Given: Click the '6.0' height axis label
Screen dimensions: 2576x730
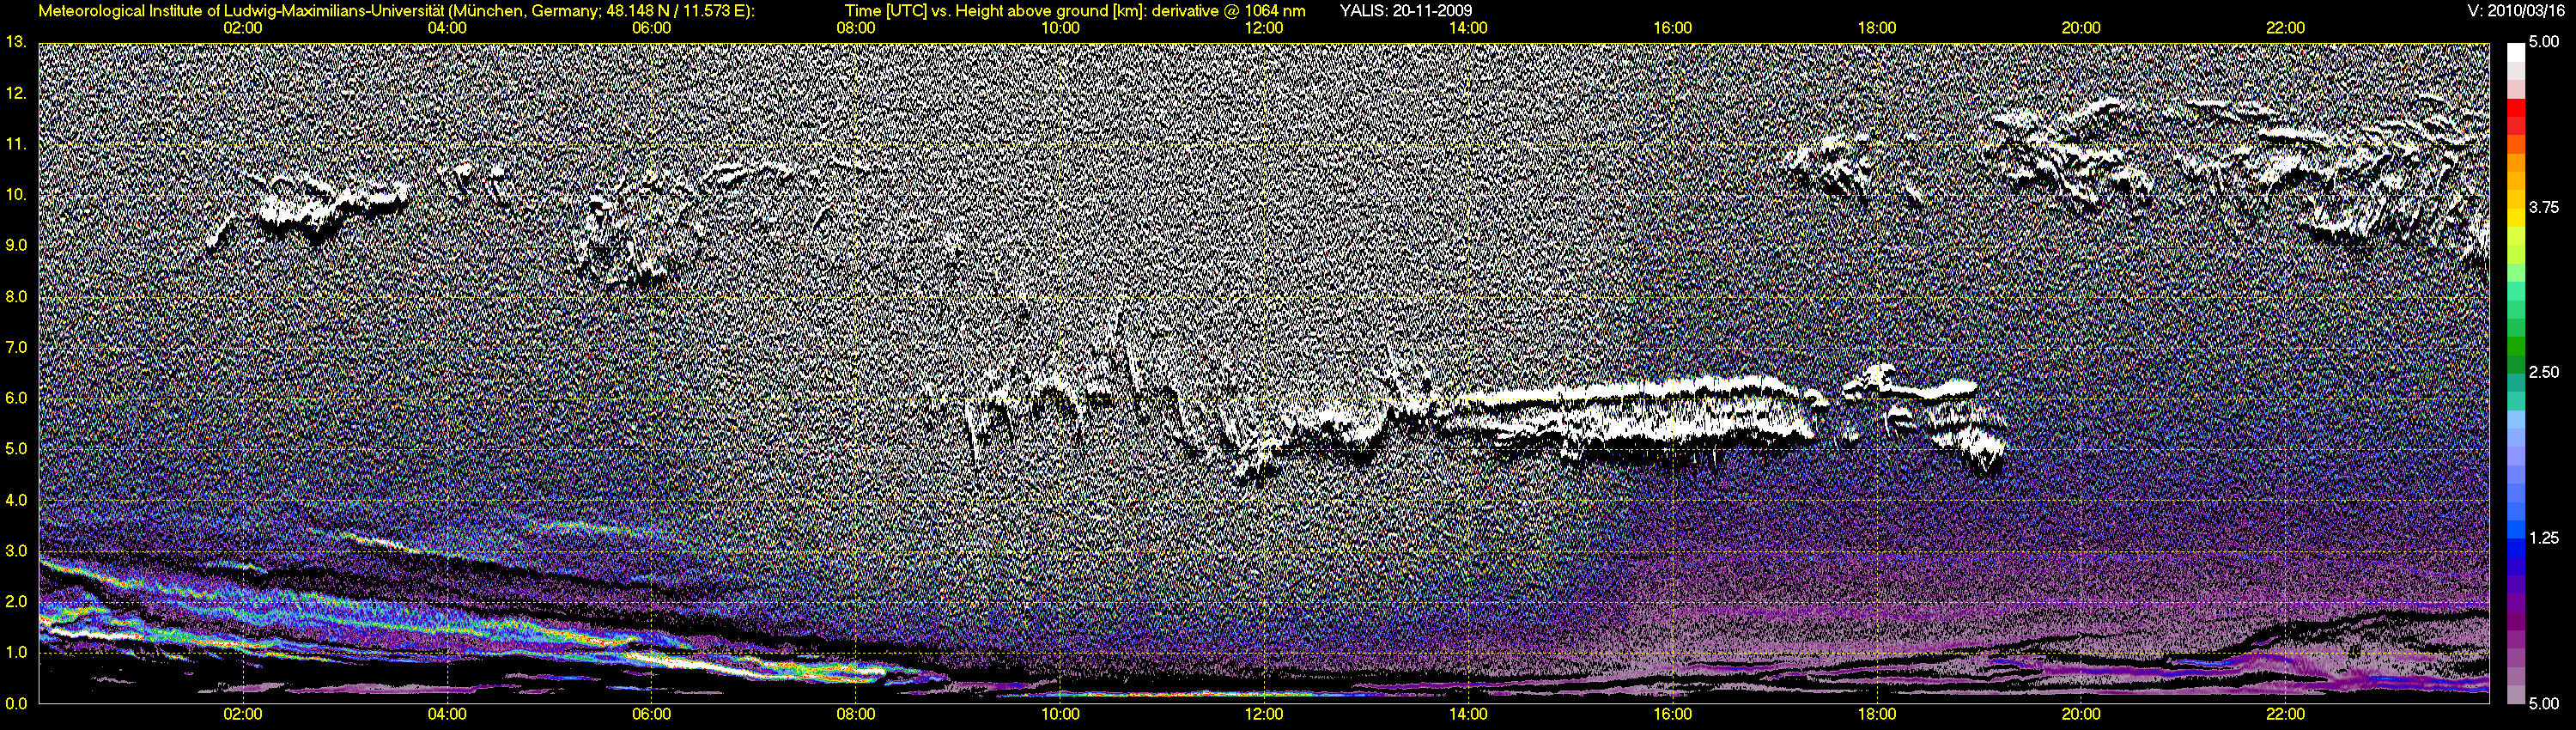Looking at the screenshot, I should tap(16, 398).
